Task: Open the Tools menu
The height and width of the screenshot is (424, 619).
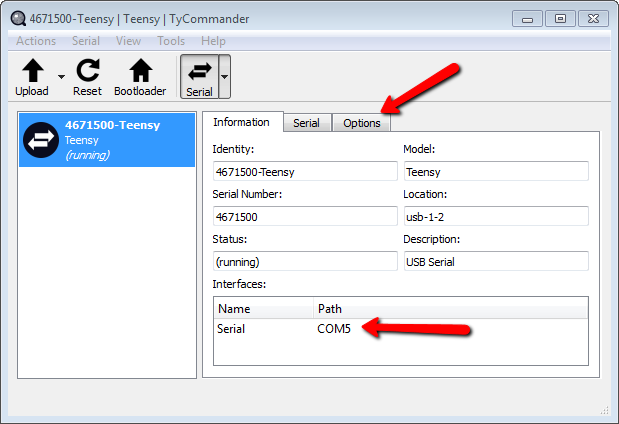Action: click(171, 41)
